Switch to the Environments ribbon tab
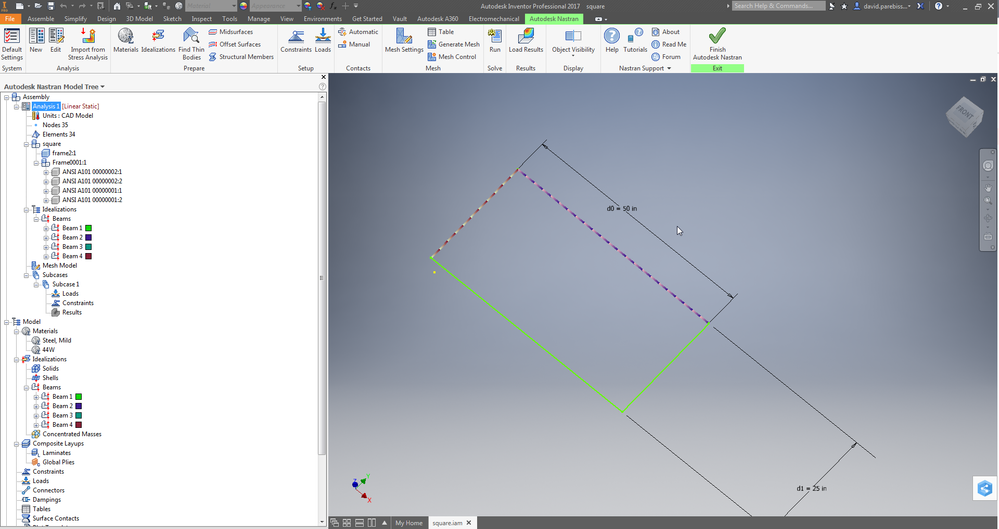 coord(322,18)
